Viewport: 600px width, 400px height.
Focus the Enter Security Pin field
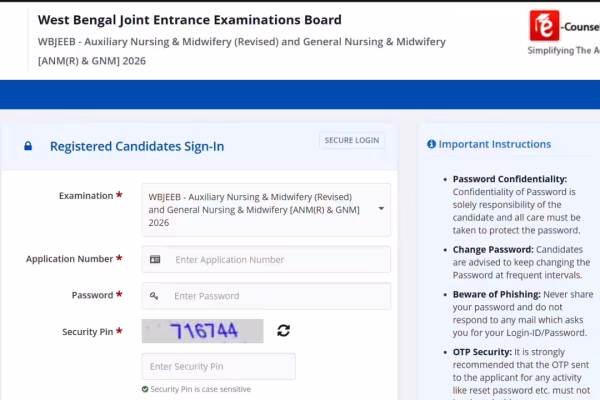pyautogui.click(x=218, y=367)
